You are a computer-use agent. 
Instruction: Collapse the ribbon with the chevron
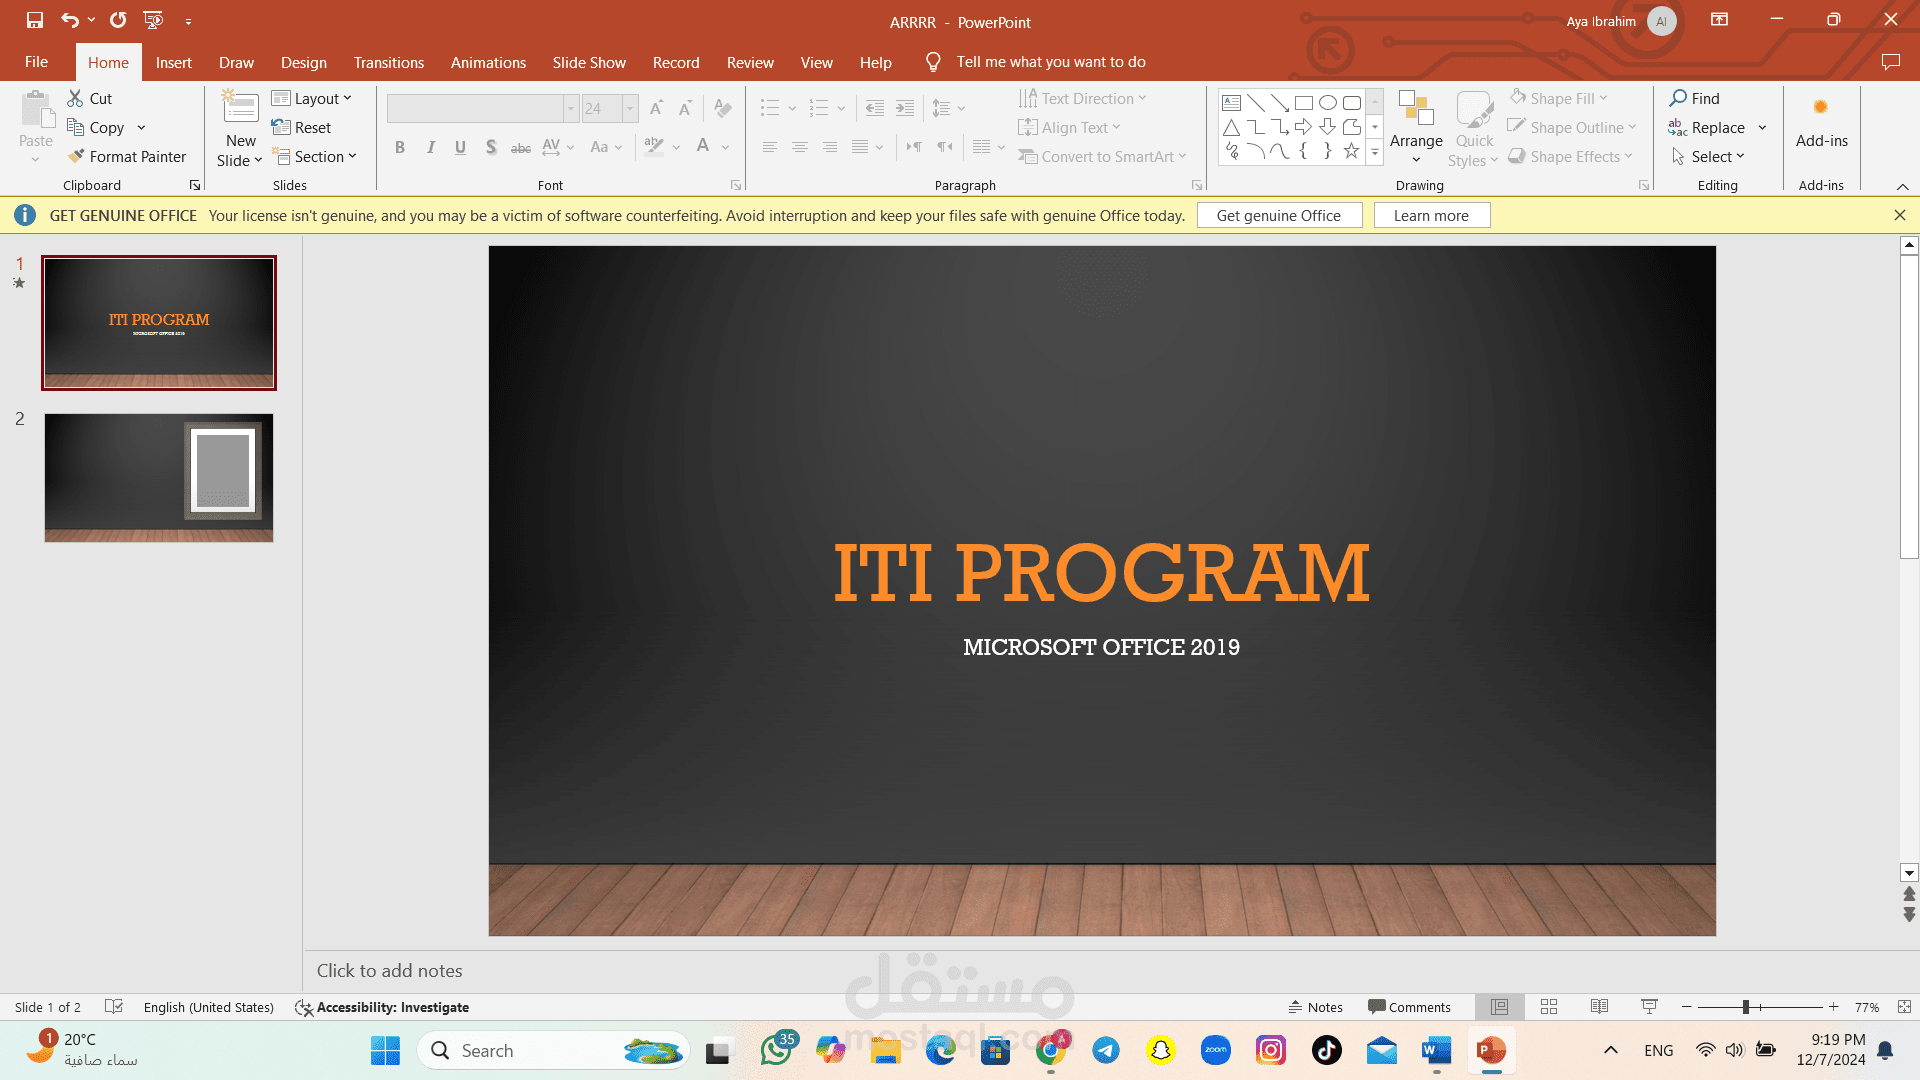(x=1902, y=186)
